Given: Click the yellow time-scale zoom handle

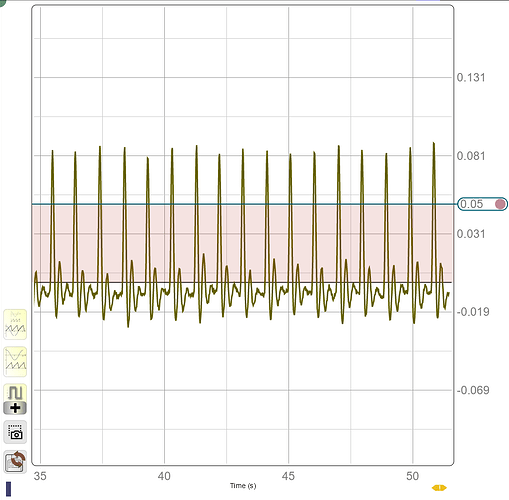Looking at the screenshot, I should (x=439, y=488).
